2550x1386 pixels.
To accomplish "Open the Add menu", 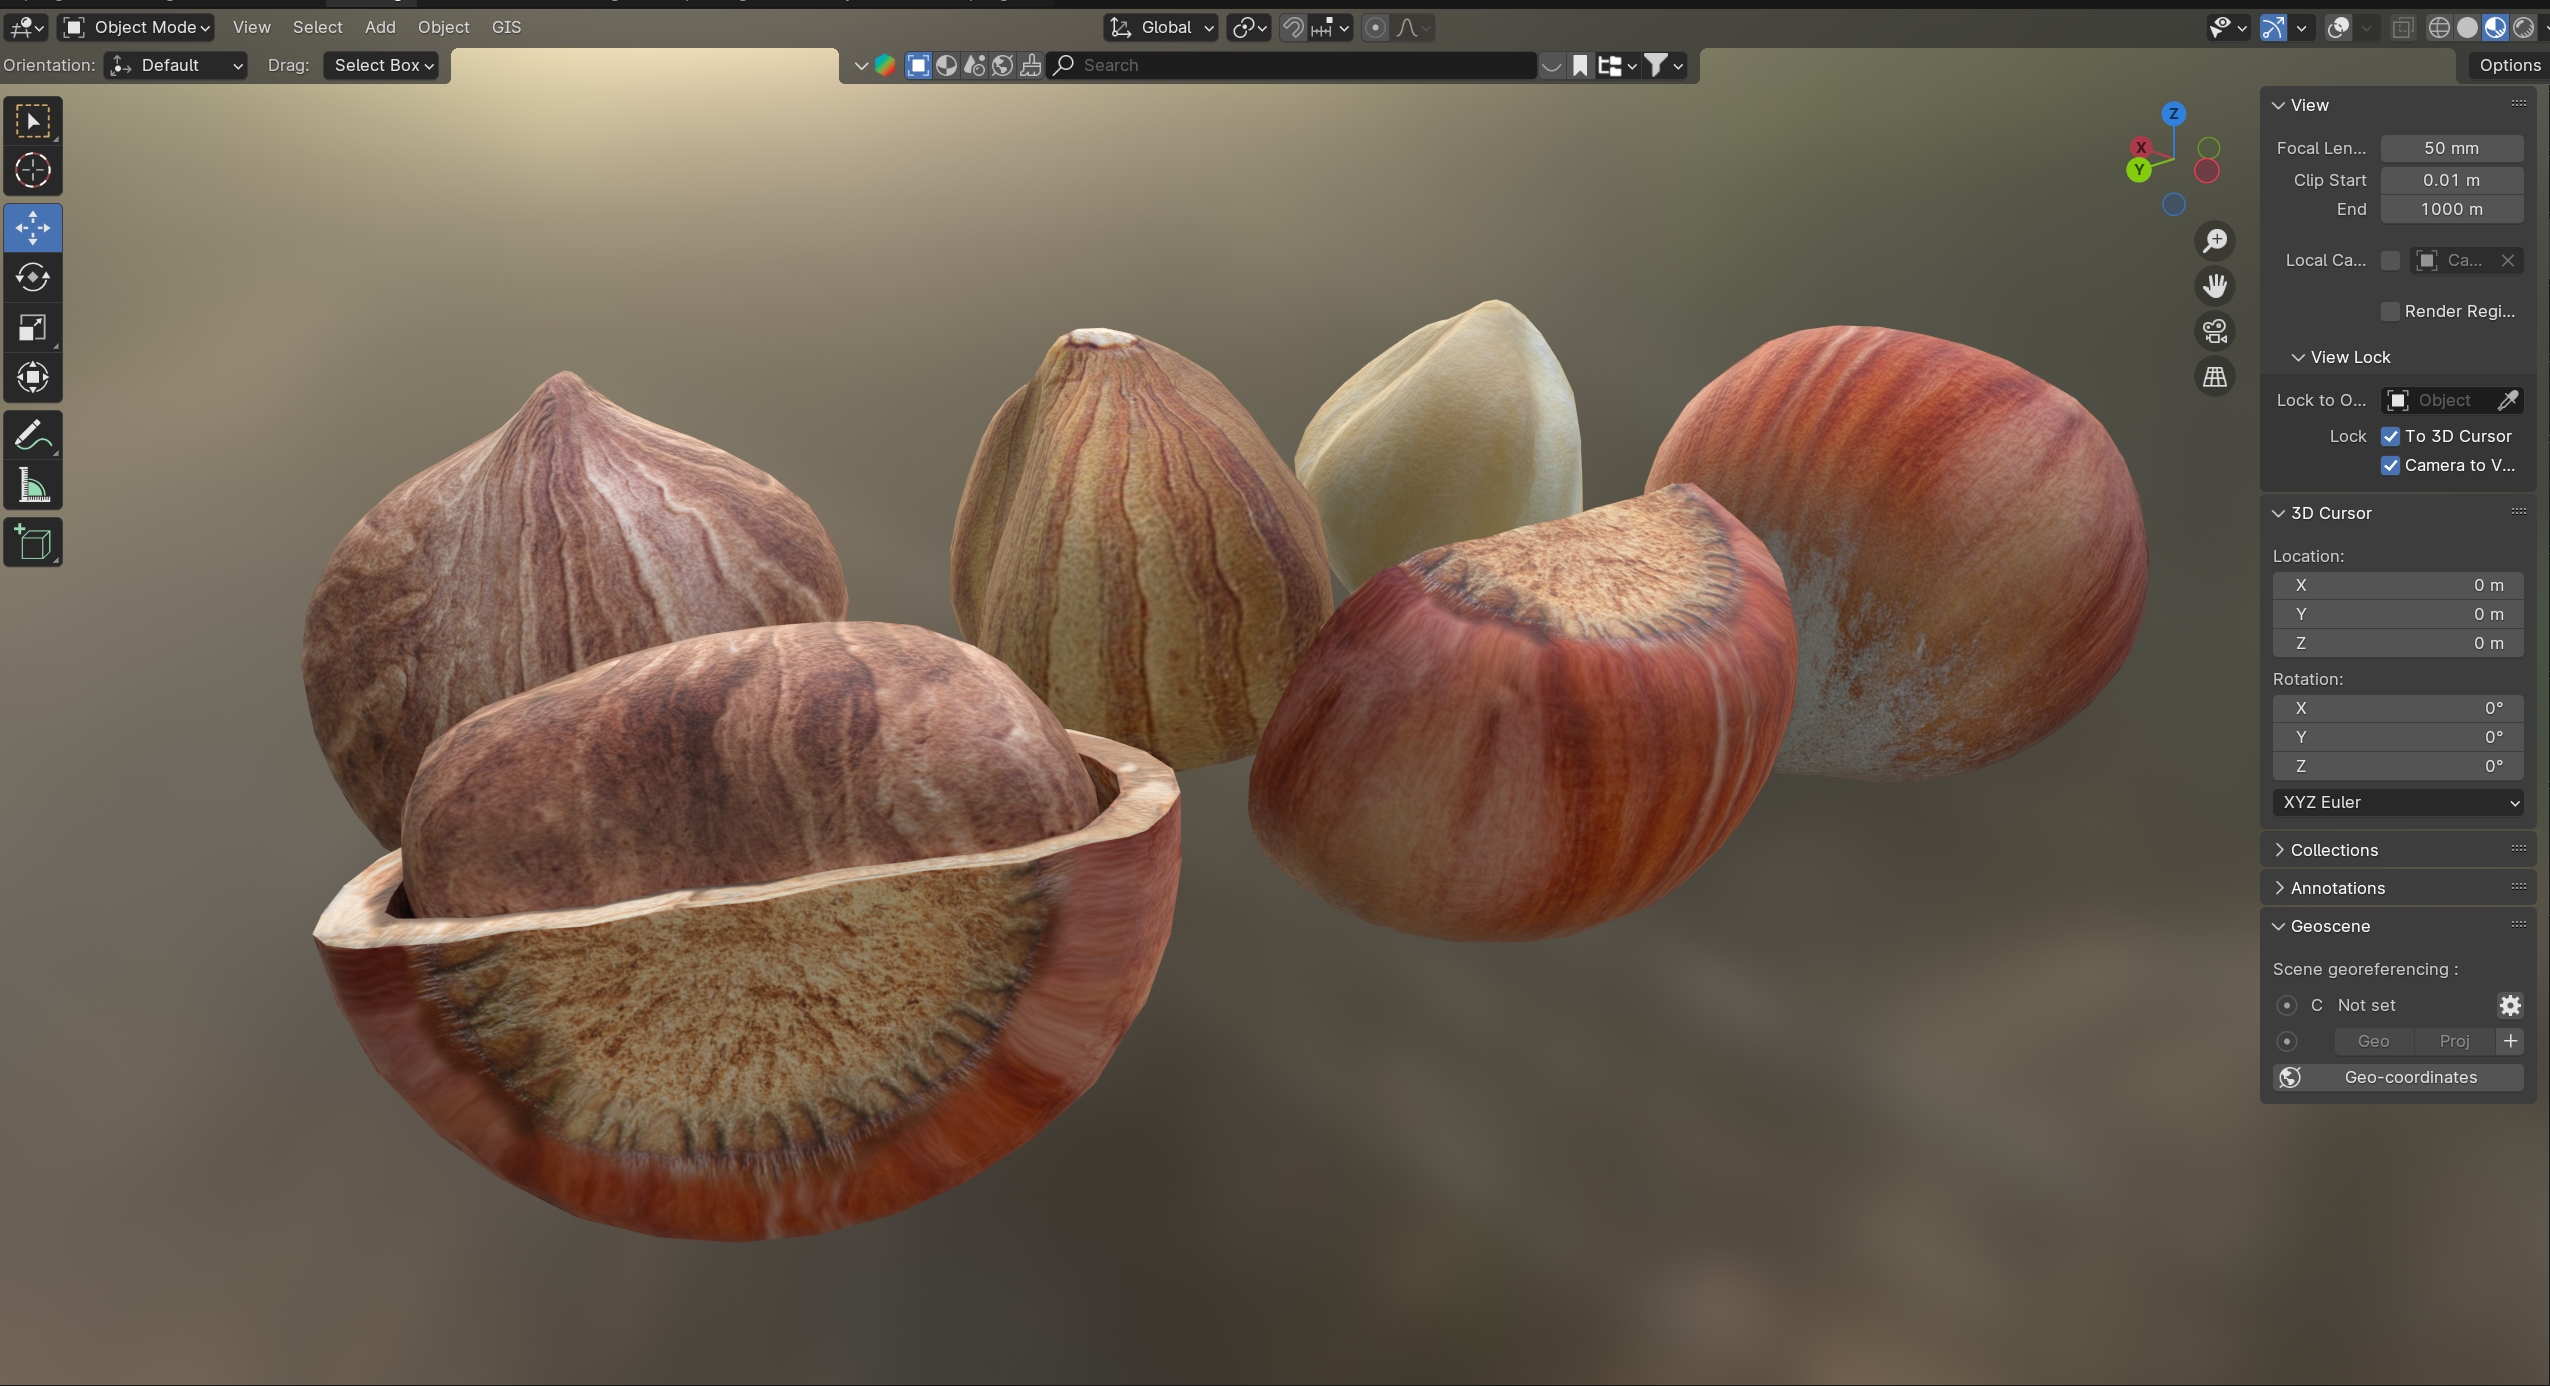I will click(379, 27).
